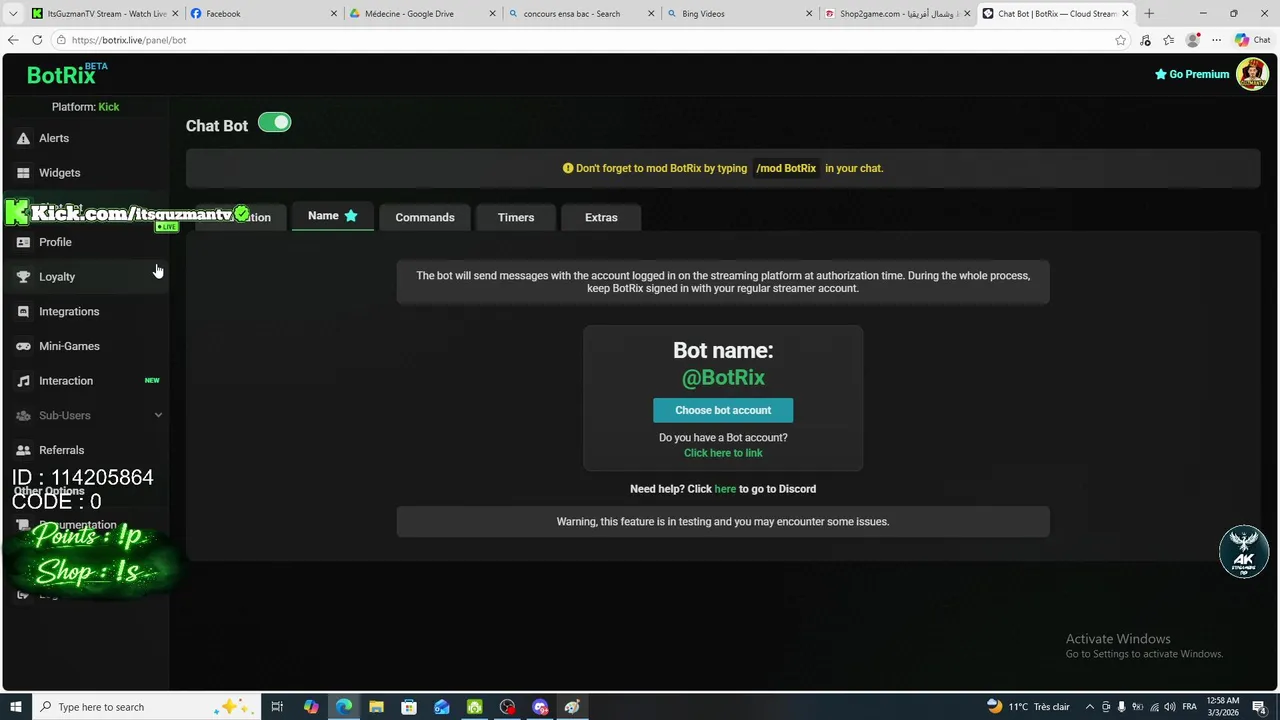The width and height of the screenshot is (1280, 720).
Task: Switch to the Name tab
Action: point(333,216)
